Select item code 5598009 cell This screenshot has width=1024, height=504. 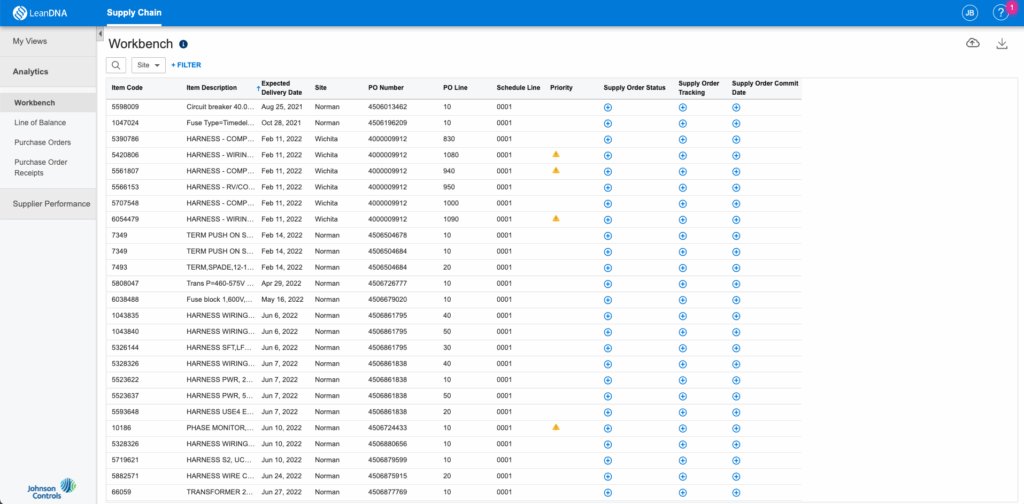(x=125, y=106)
